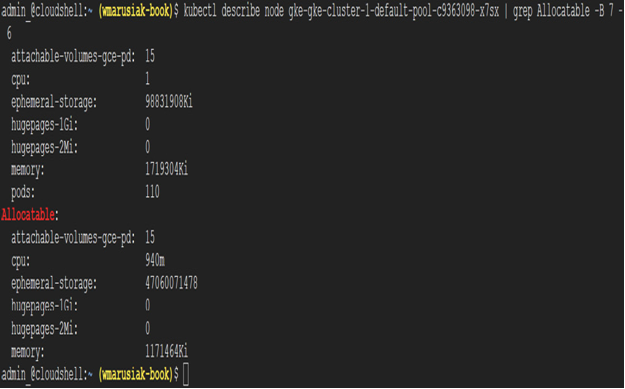This screenshot has height=389, width=625.
Task: Click the ephemeral-storage value 47060071478
Action: 171,283
